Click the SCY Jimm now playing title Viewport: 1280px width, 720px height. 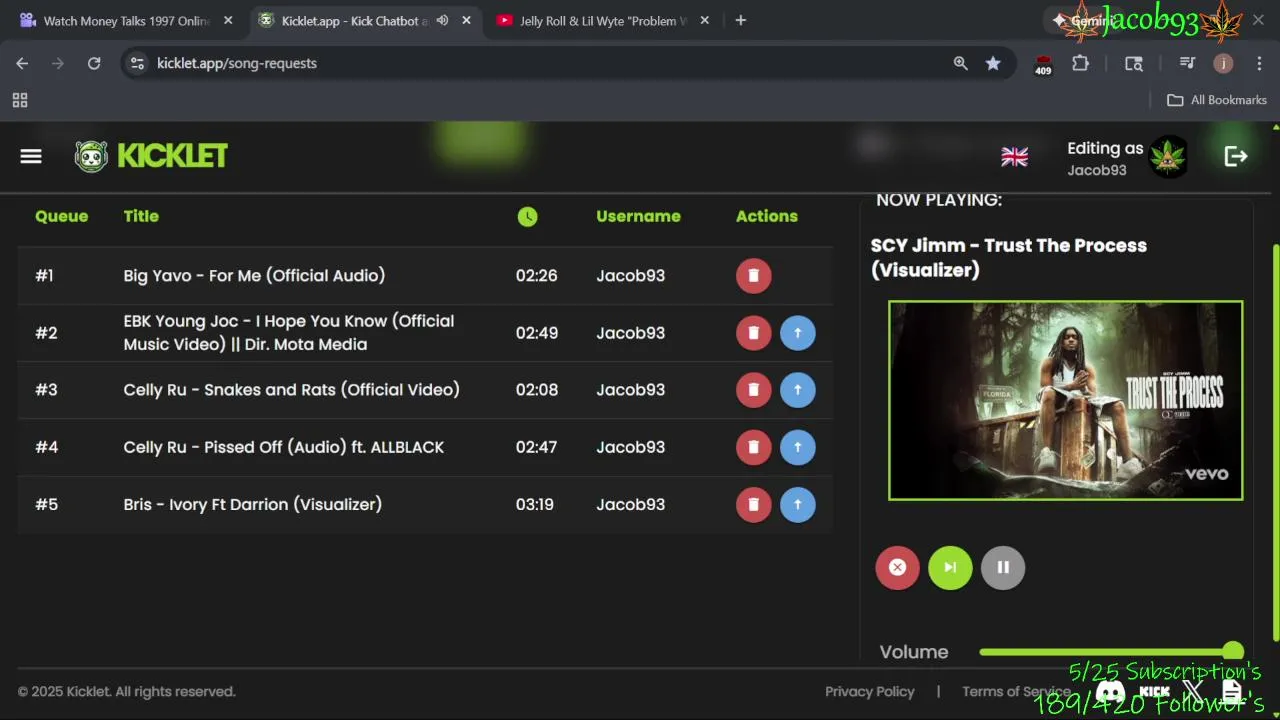(x=1009, y=258)
